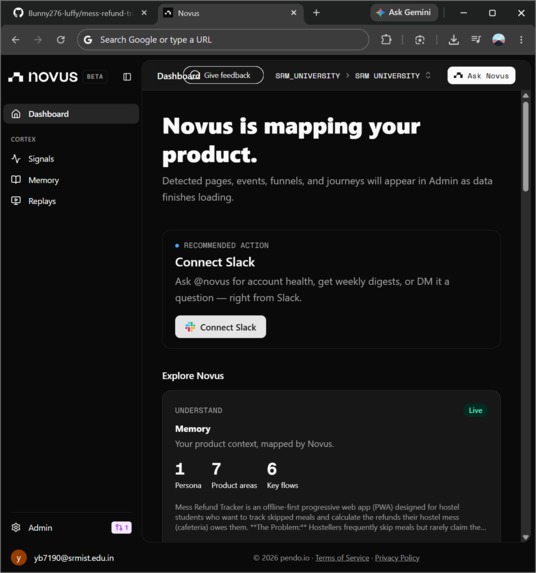Click the scroll down arrow
This screenshot has height=573, width=536.
525,537
